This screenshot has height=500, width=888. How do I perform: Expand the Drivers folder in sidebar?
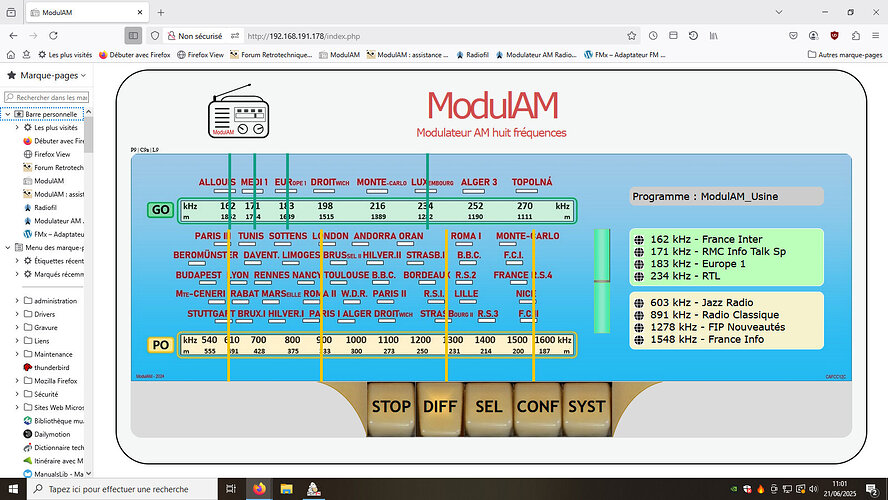coord(17,314)
